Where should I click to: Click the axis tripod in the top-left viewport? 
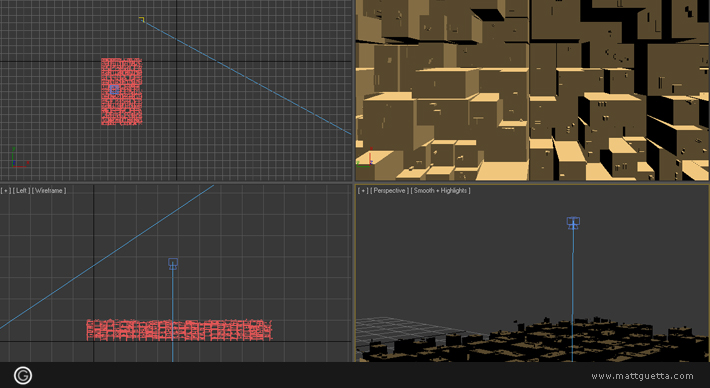pos(19,158)
